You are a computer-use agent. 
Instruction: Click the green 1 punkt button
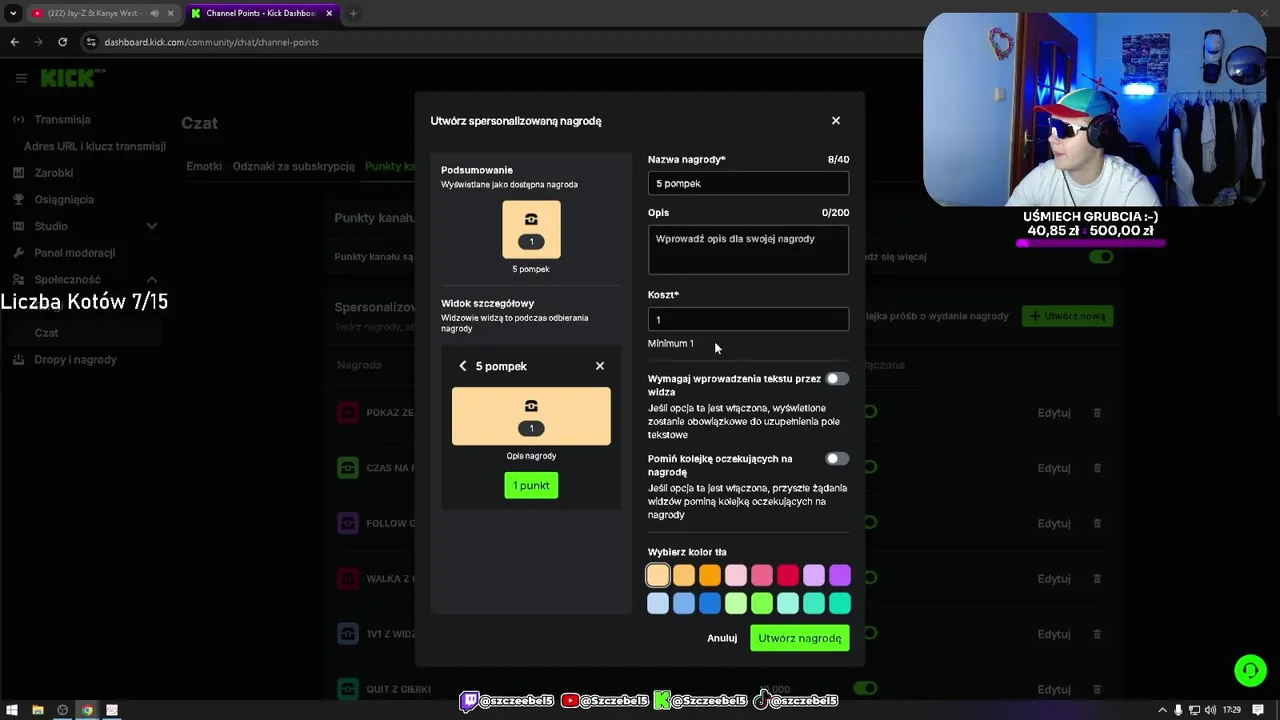point(531,486)
